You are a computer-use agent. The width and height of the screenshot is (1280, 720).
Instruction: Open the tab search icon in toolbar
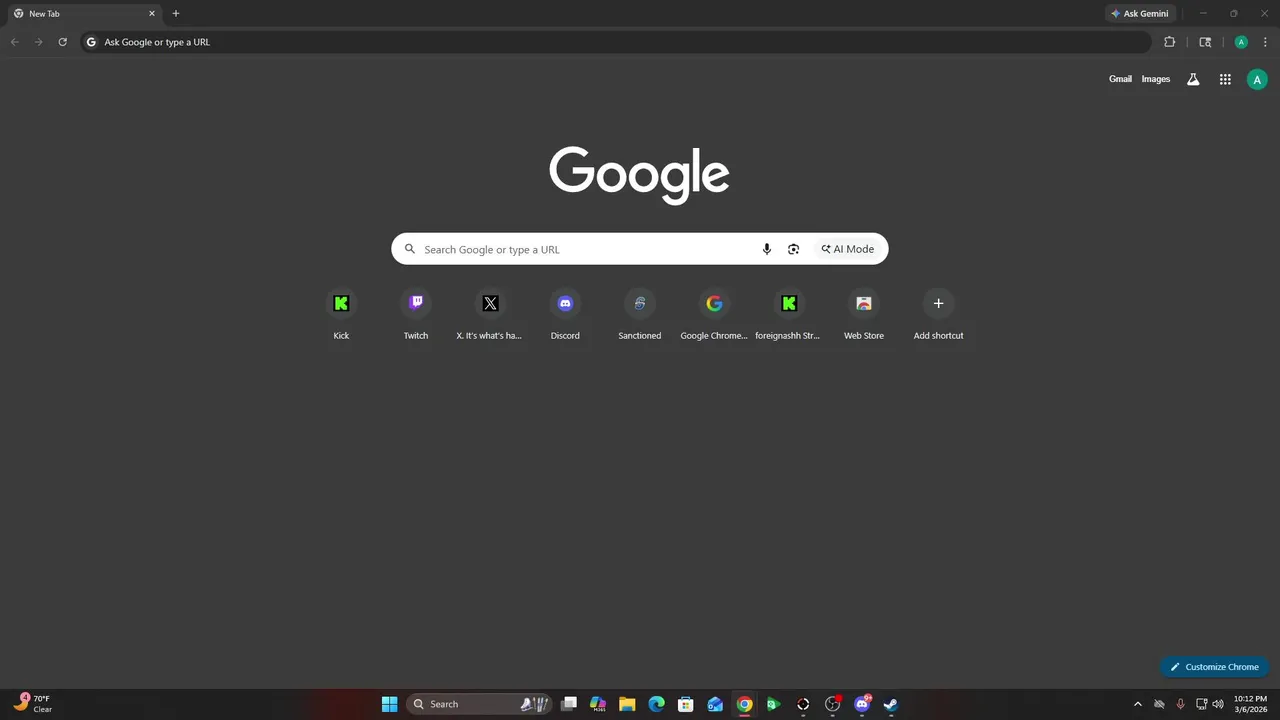click(x=1205, y=42)
